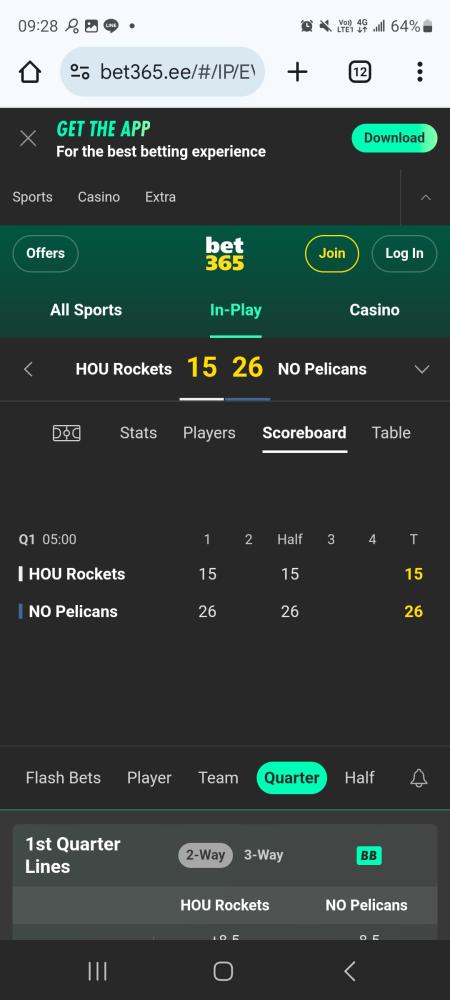Collapse the Sports Casino Extra top bar
450x1000 pixels.
click(426, 198)
